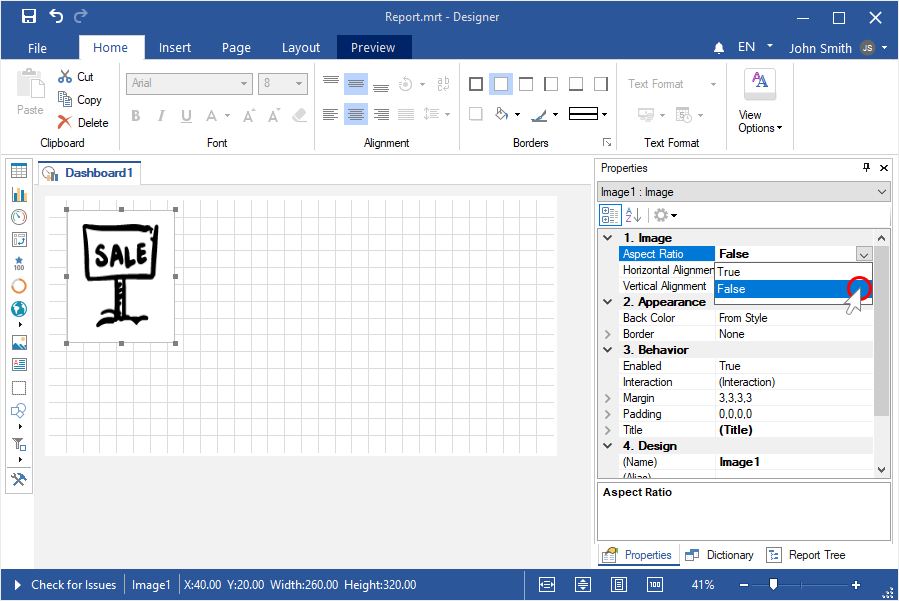
Task: Click Check for Issues in status bar
Action: pos(73,585)
